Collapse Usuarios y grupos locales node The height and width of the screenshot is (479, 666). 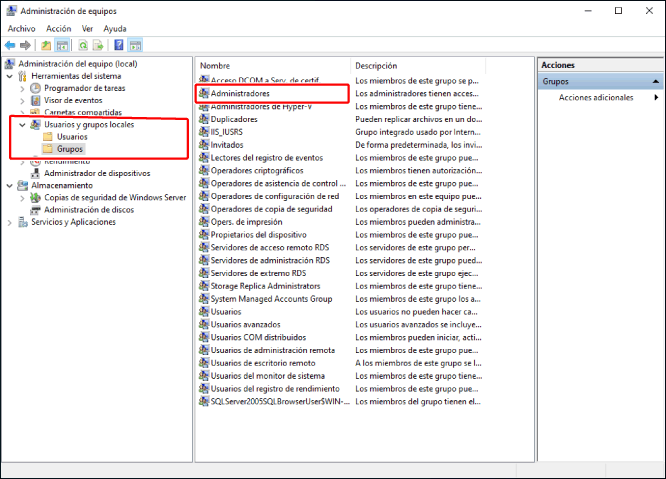(x=22, y=125)
